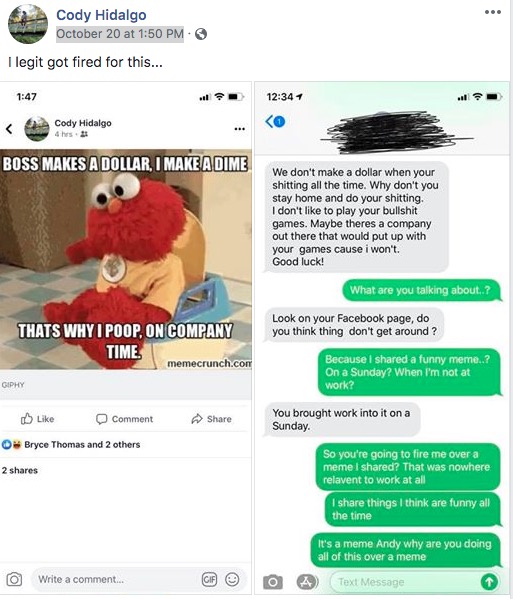Screen dimensions: 513x599
Task: Send message with green arrow button
Action: pos(489,582)
